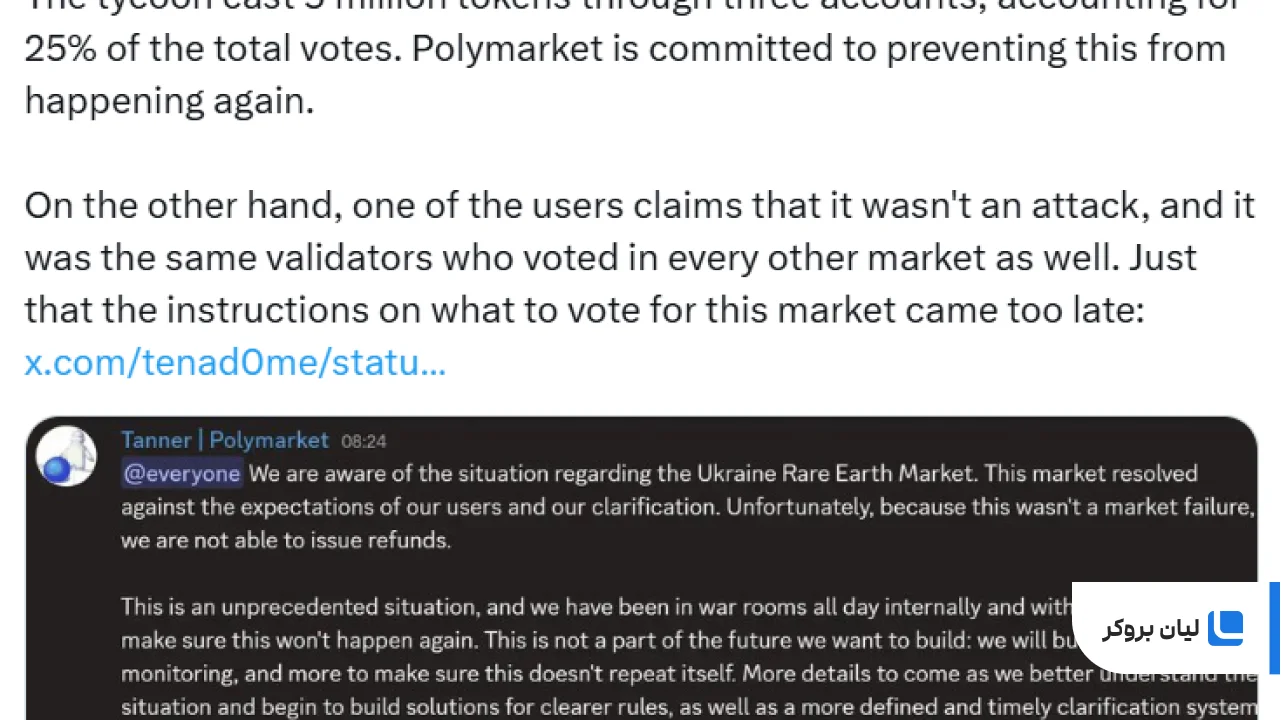This screenshot has width=1281, height=720.
Task: Click the Persian Lian Broker brand text
Action: 1150,629
